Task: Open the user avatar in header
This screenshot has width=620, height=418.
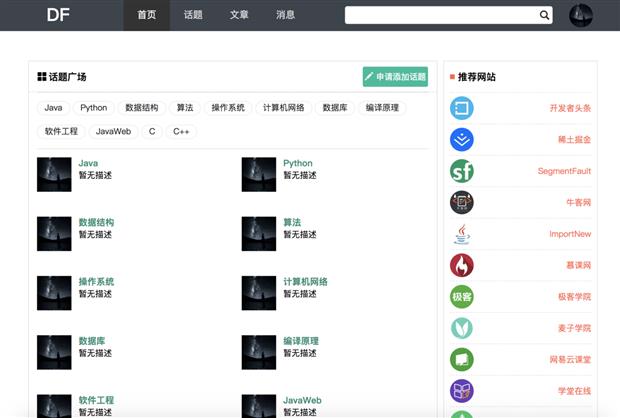Action: (x=580, y=15)
